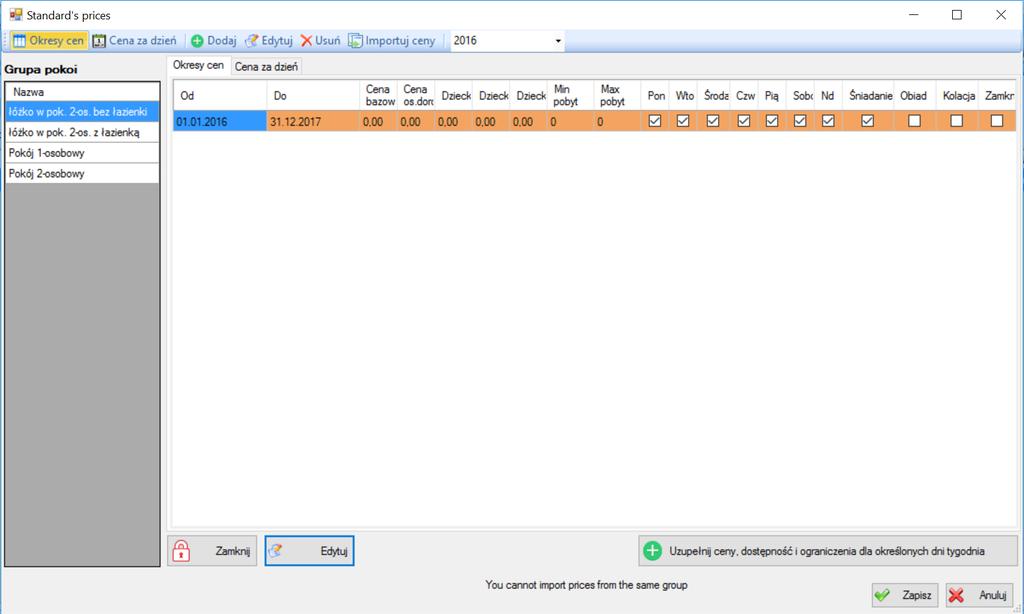Maximize the Standard's prices window
This screenshot has height=614, width=1024.
coord(957,14)
